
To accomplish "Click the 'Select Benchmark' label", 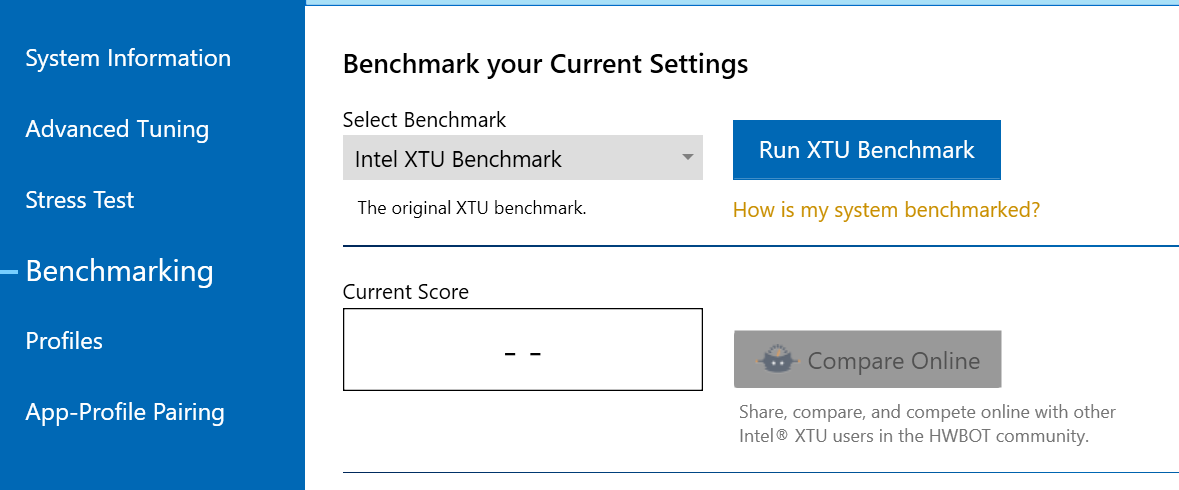I will pos(424,119).
